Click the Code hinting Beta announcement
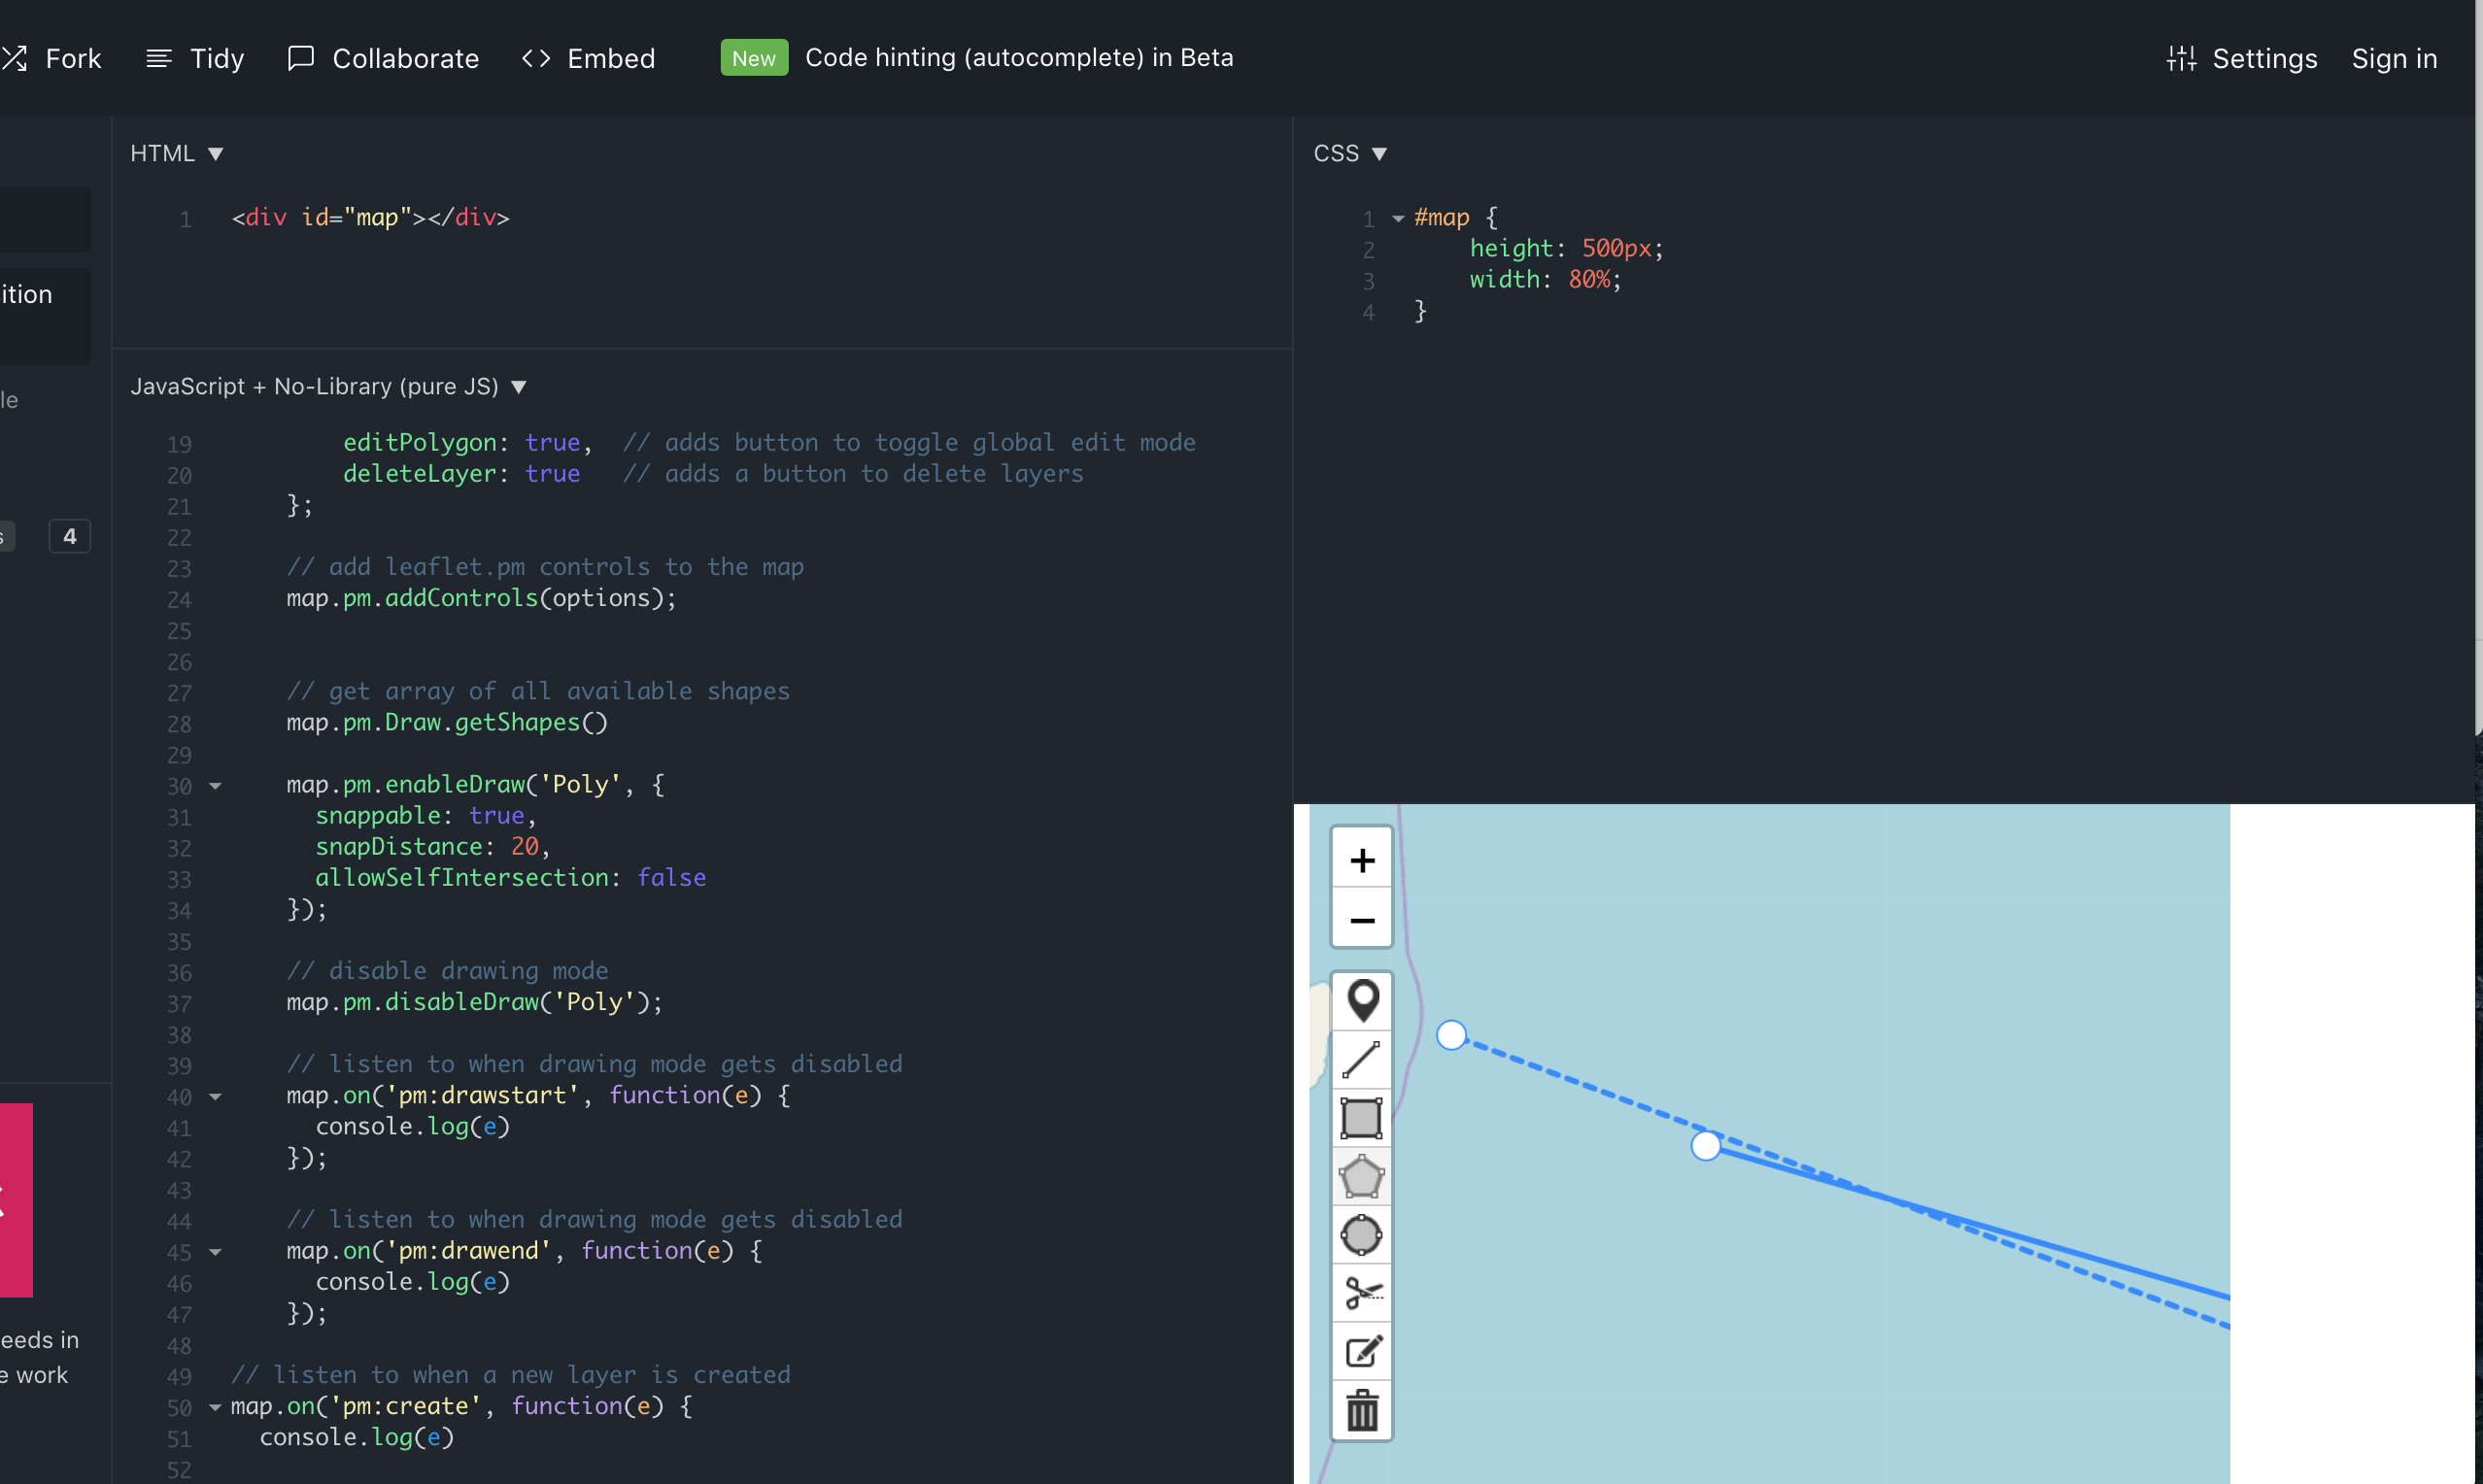The width and height of the screenshot is (2483, 1484). 1019,57
